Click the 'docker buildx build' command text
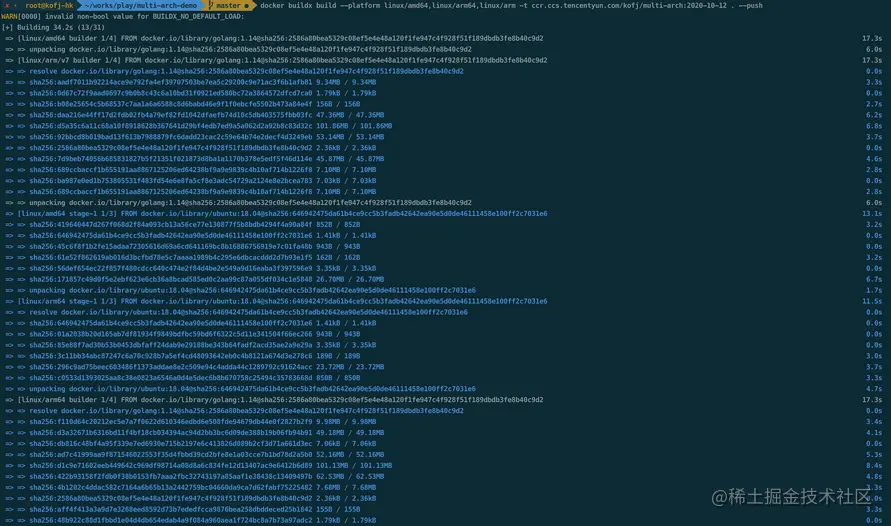Image resolution: width=891 pixels, height=526 pixels. (298, 5)
